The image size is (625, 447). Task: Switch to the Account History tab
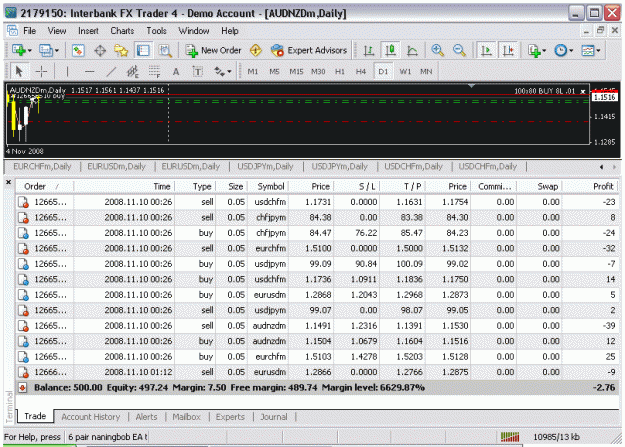point(90,417)
